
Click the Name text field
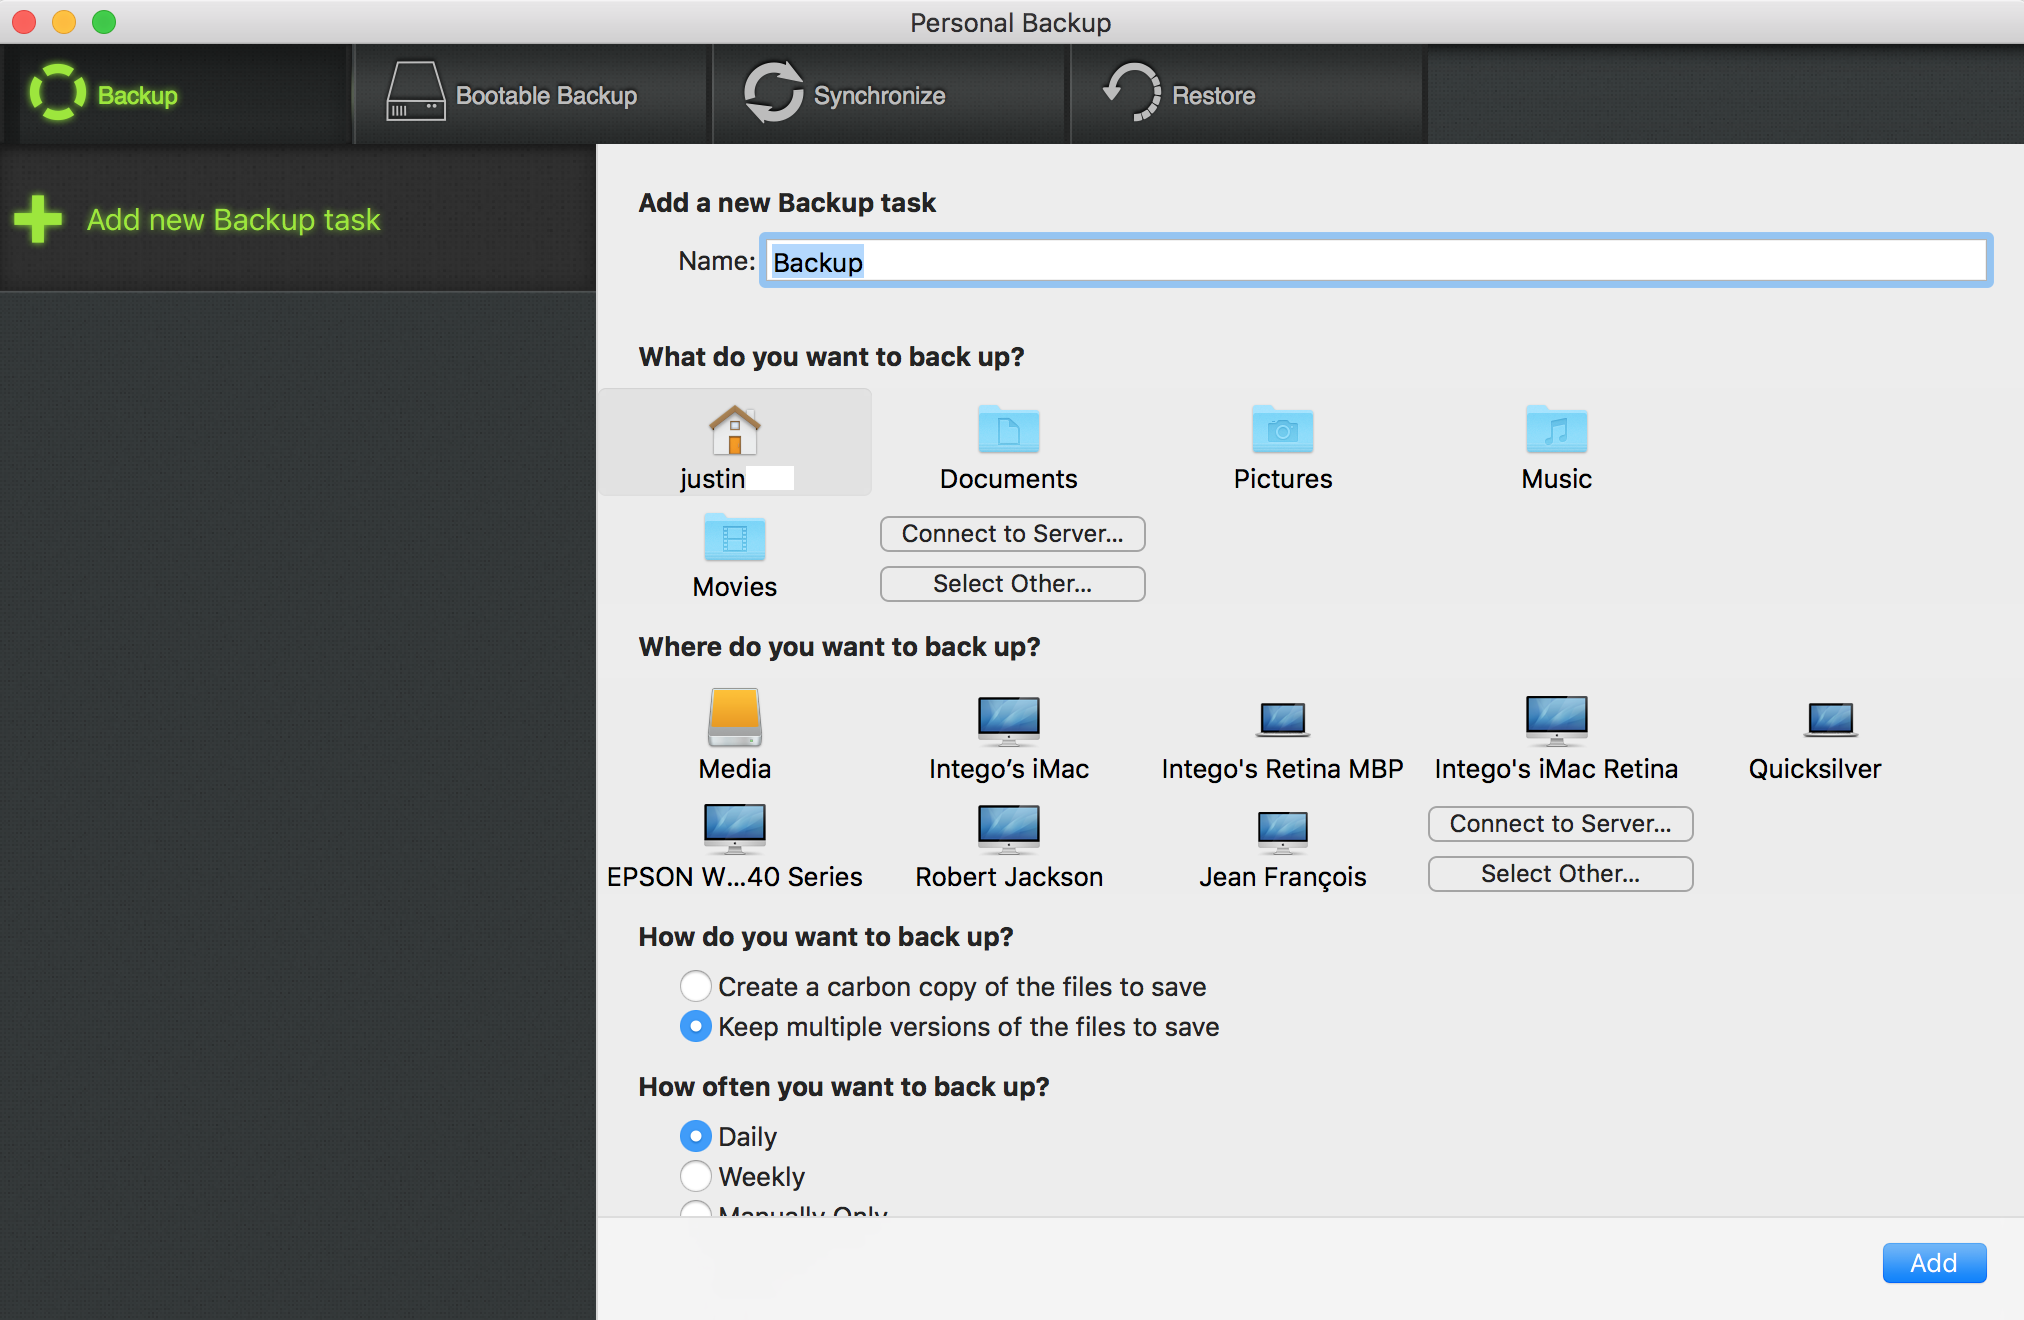point(1376,261)
